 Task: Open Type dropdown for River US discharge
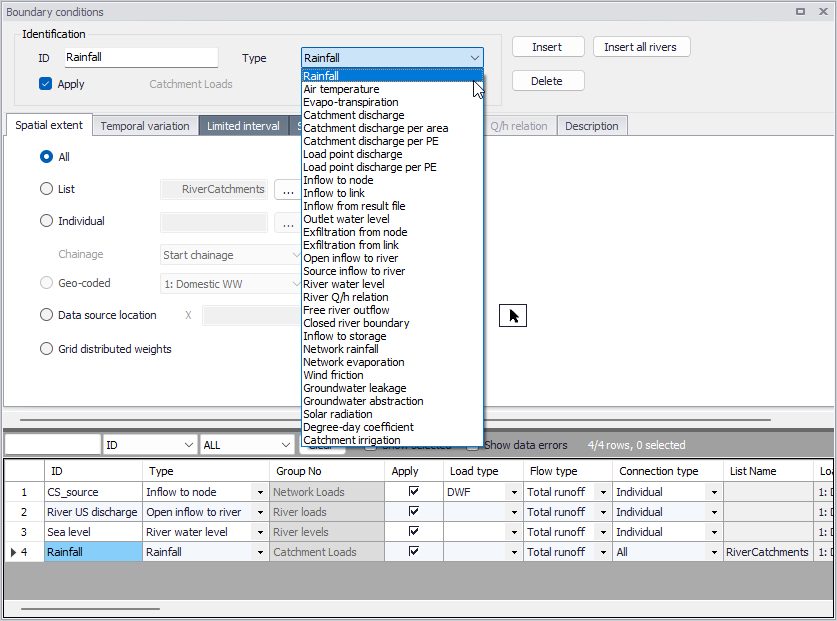click(x=260, y=512)
